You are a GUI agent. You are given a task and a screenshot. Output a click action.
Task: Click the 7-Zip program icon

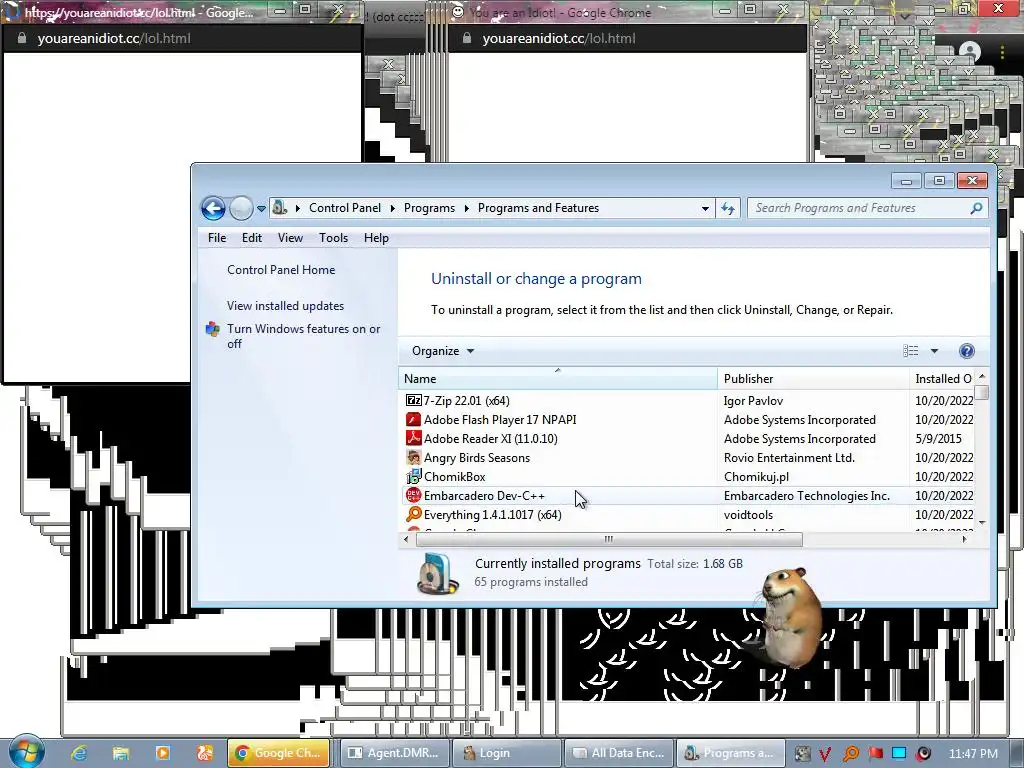point(413,400)
